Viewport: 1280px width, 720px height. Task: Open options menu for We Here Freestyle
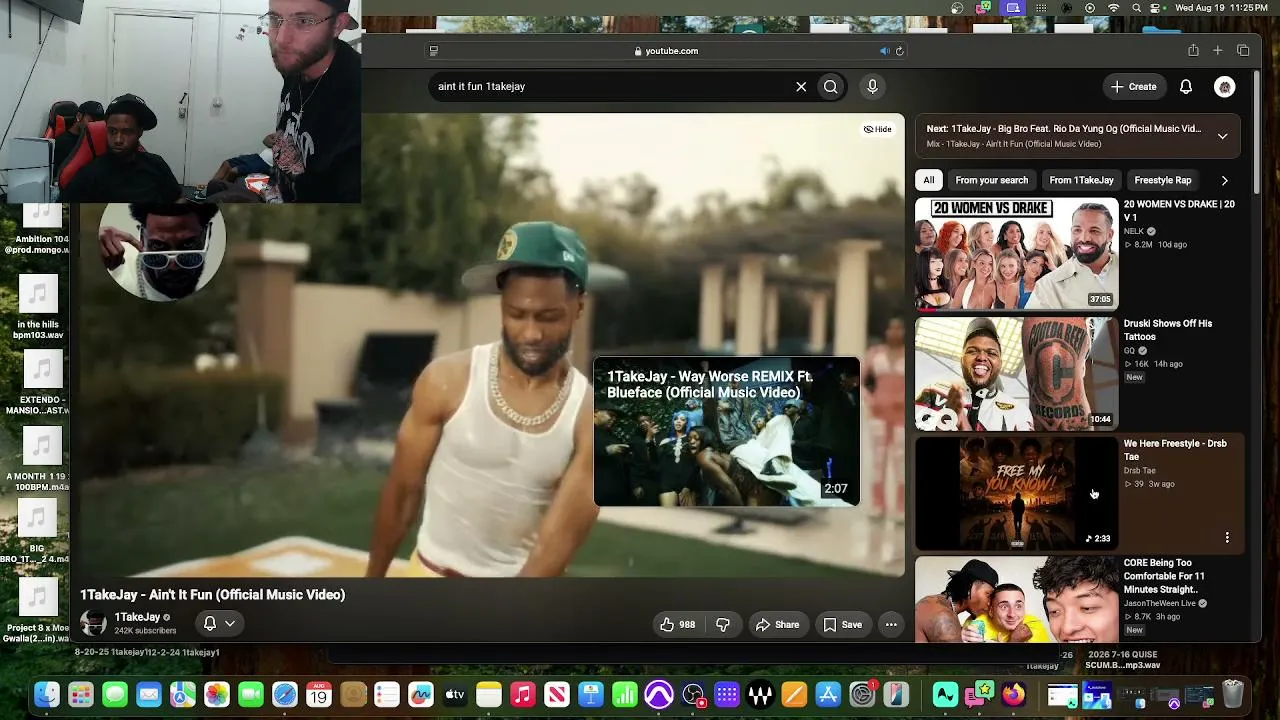point(1227,538)
